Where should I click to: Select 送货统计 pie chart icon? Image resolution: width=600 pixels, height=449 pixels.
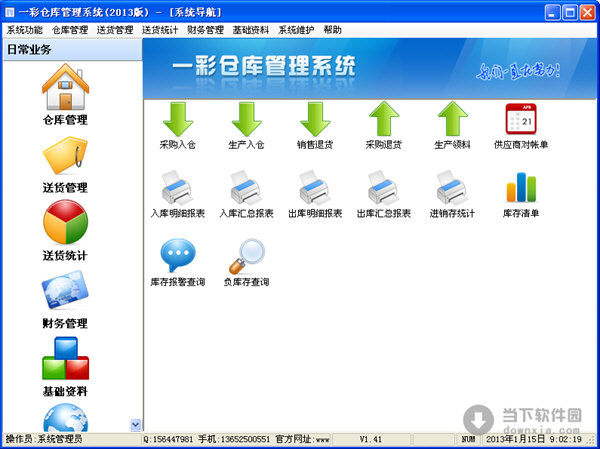coord(65,222)
